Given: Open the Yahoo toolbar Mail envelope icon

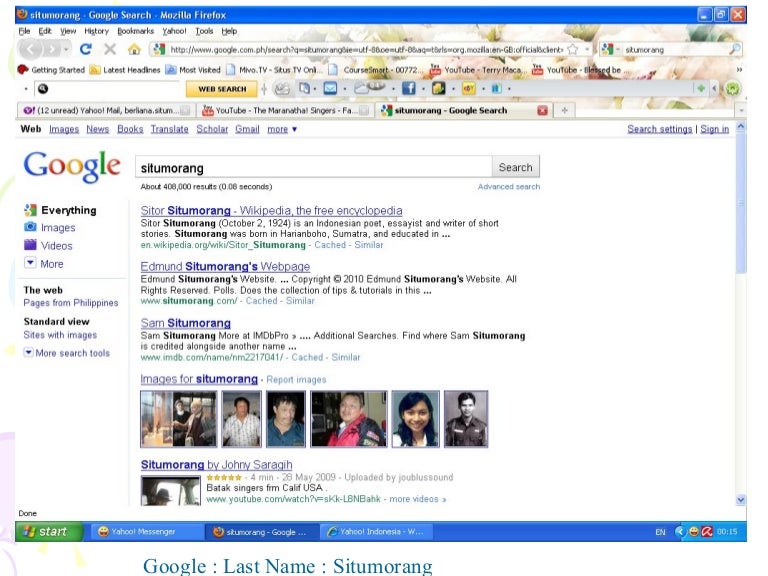Looking at the screenshot, I should pyautogui.click(x=331, y=88).
